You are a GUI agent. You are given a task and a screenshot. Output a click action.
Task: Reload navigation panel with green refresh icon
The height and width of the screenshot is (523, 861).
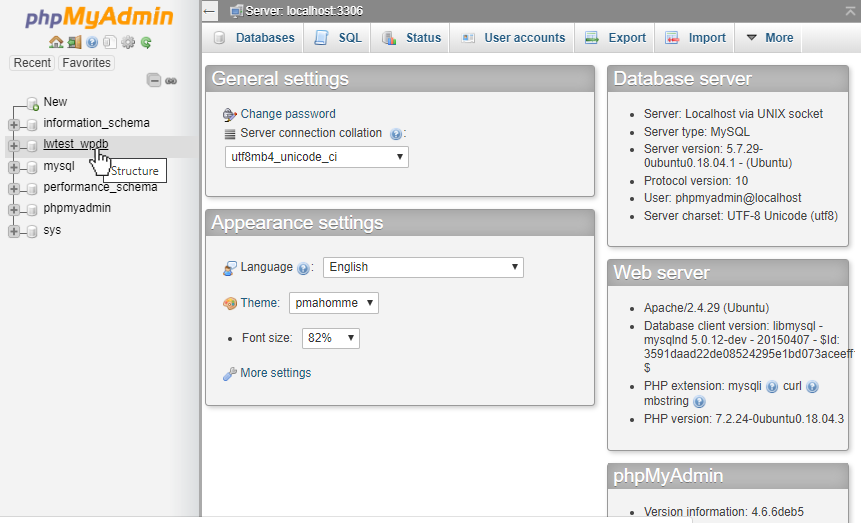point(146,43)
